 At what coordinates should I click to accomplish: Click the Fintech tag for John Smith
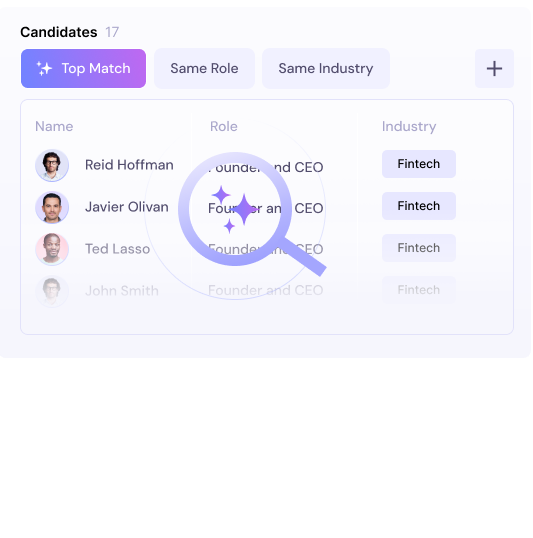point(419,290)
